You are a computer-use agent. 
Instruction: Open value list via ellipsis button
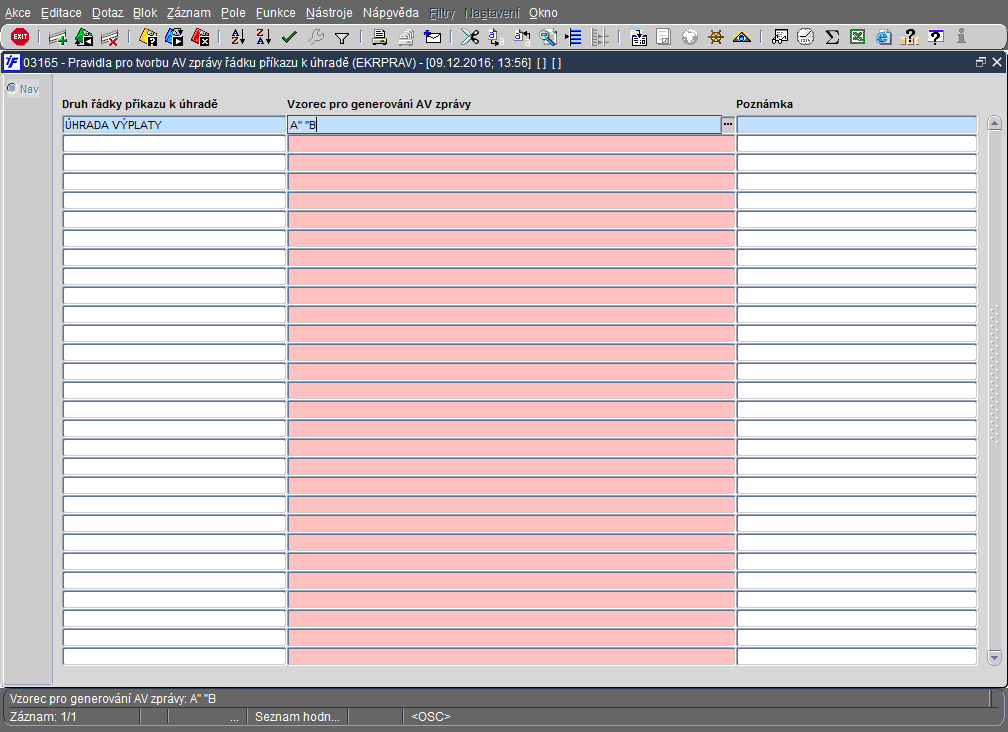[x=728, y=125]
